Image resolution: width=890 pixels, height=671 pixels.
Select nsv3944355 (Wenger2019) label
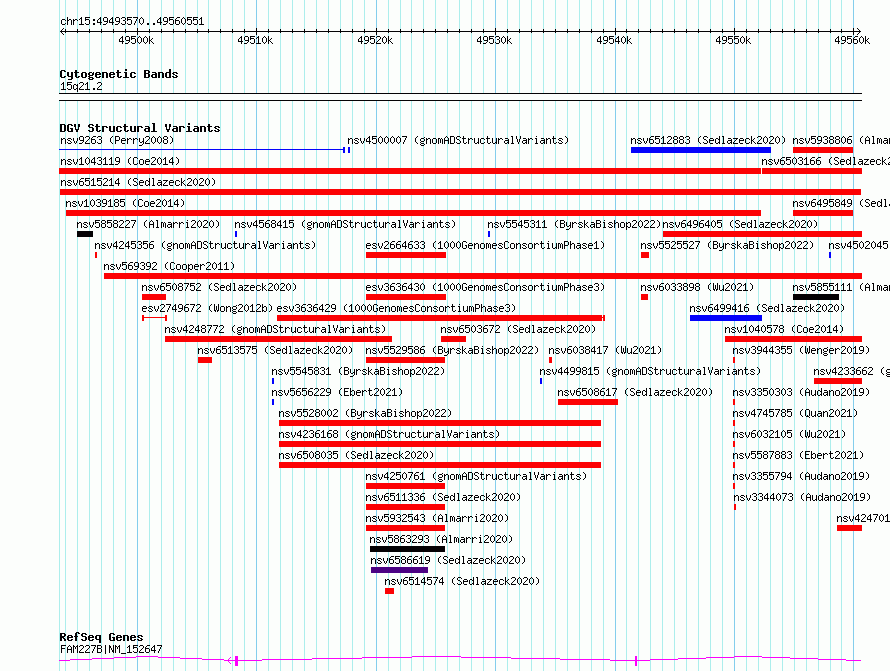coord(801,350)
